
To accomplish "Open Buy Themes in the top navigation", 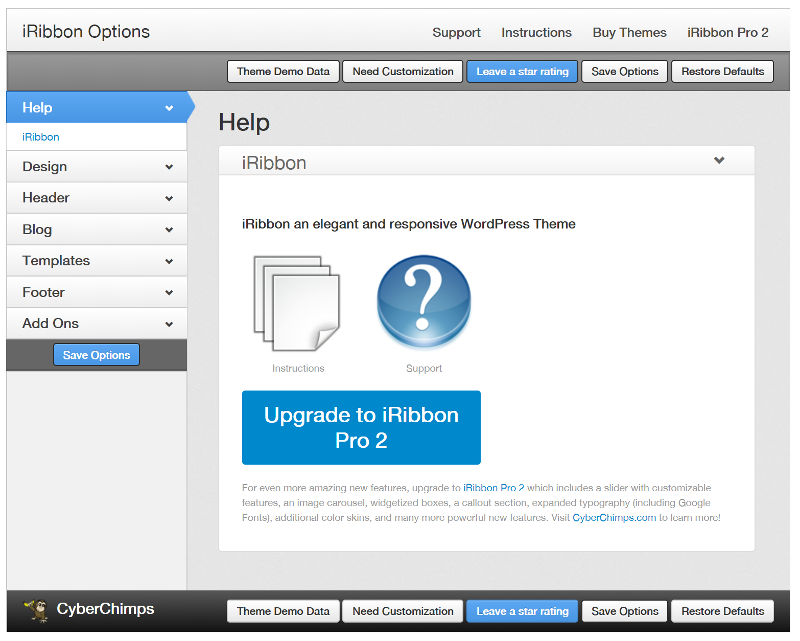I will click(629, 32).
